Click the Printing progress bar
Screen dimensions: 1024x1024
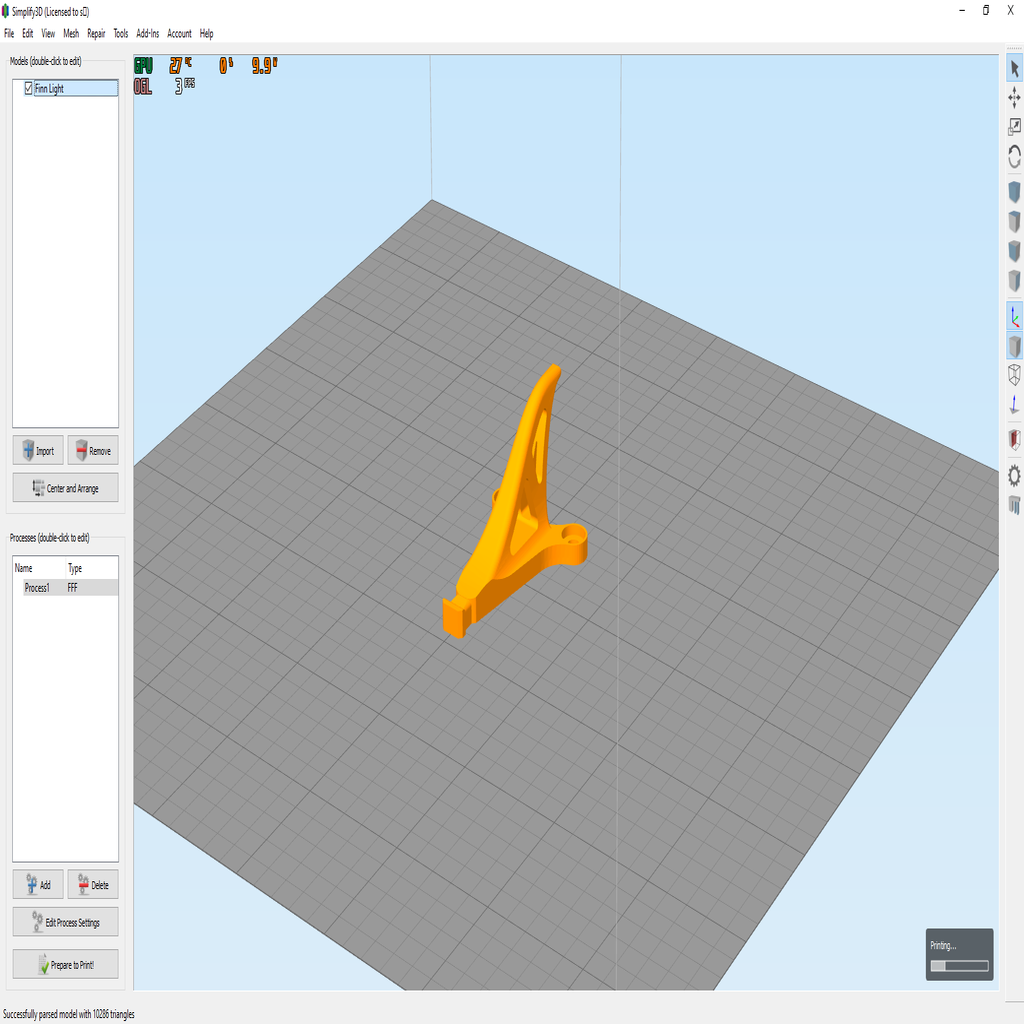959,966
